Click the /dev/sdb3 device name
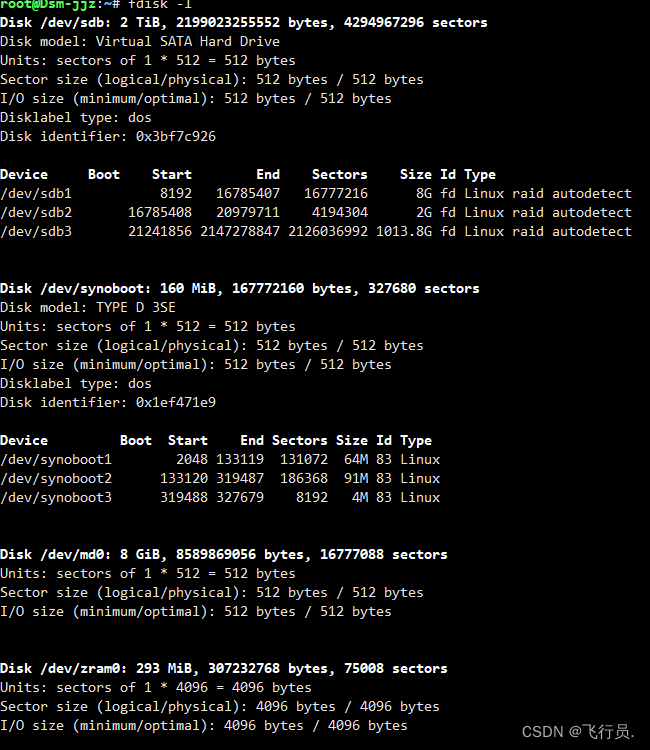 36,232
